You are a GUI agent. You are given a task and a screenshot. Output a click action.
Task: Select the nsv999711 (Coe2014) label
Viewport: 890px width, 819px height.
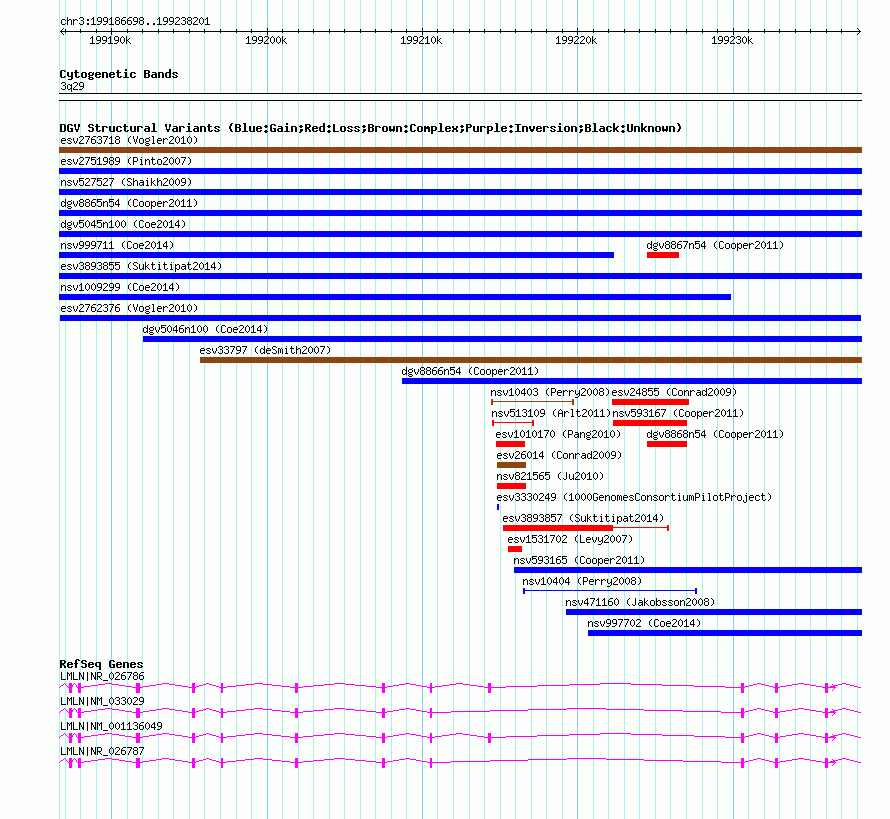[x=117, y=245]
